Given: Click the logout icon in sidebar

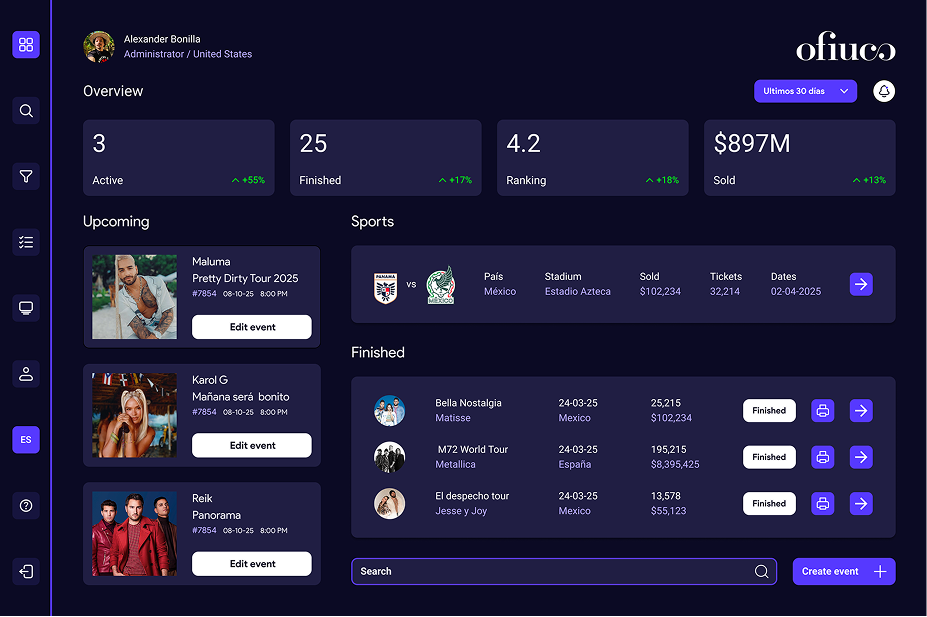Looking at the screenshot, I should pyautogui.click(x=26, y=572).
